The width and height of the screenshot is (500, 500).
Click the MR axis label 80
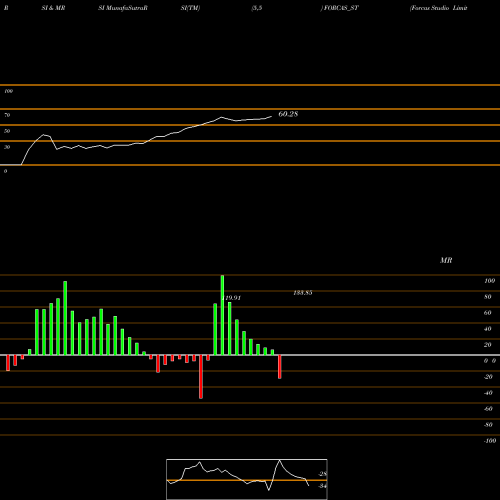click(488, 297)
